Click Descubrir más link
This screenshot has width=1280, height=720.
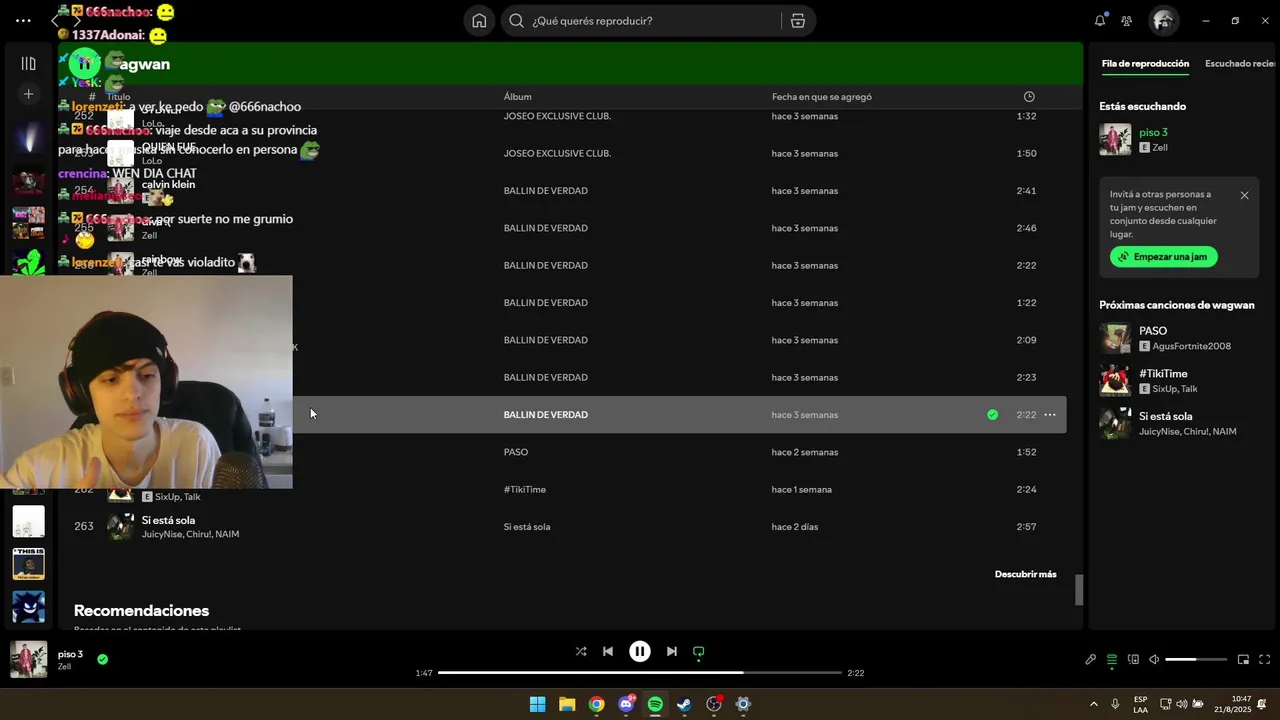point(1025,574)
